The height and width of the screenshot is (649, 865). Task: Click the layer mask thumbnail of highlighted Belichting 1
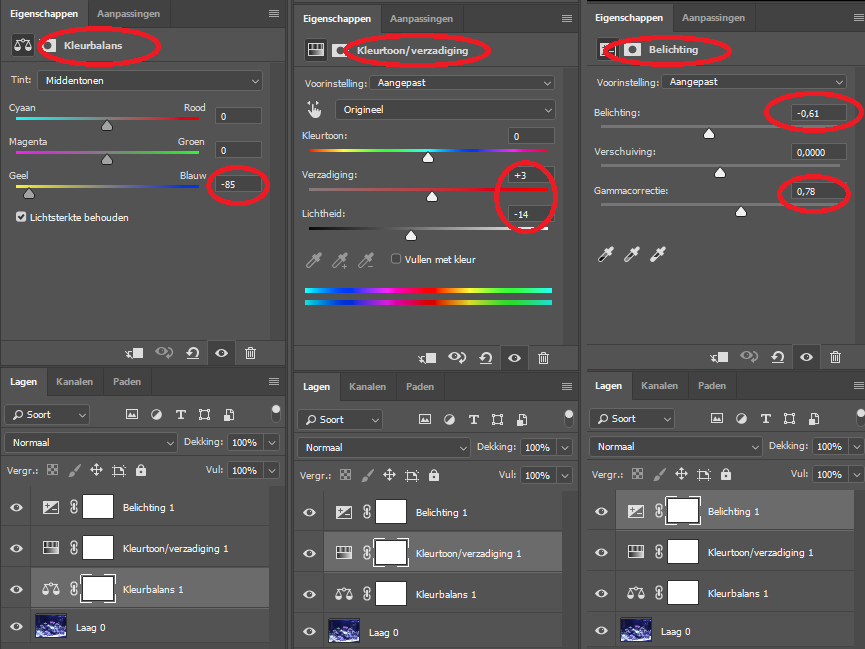click(683, 511)
